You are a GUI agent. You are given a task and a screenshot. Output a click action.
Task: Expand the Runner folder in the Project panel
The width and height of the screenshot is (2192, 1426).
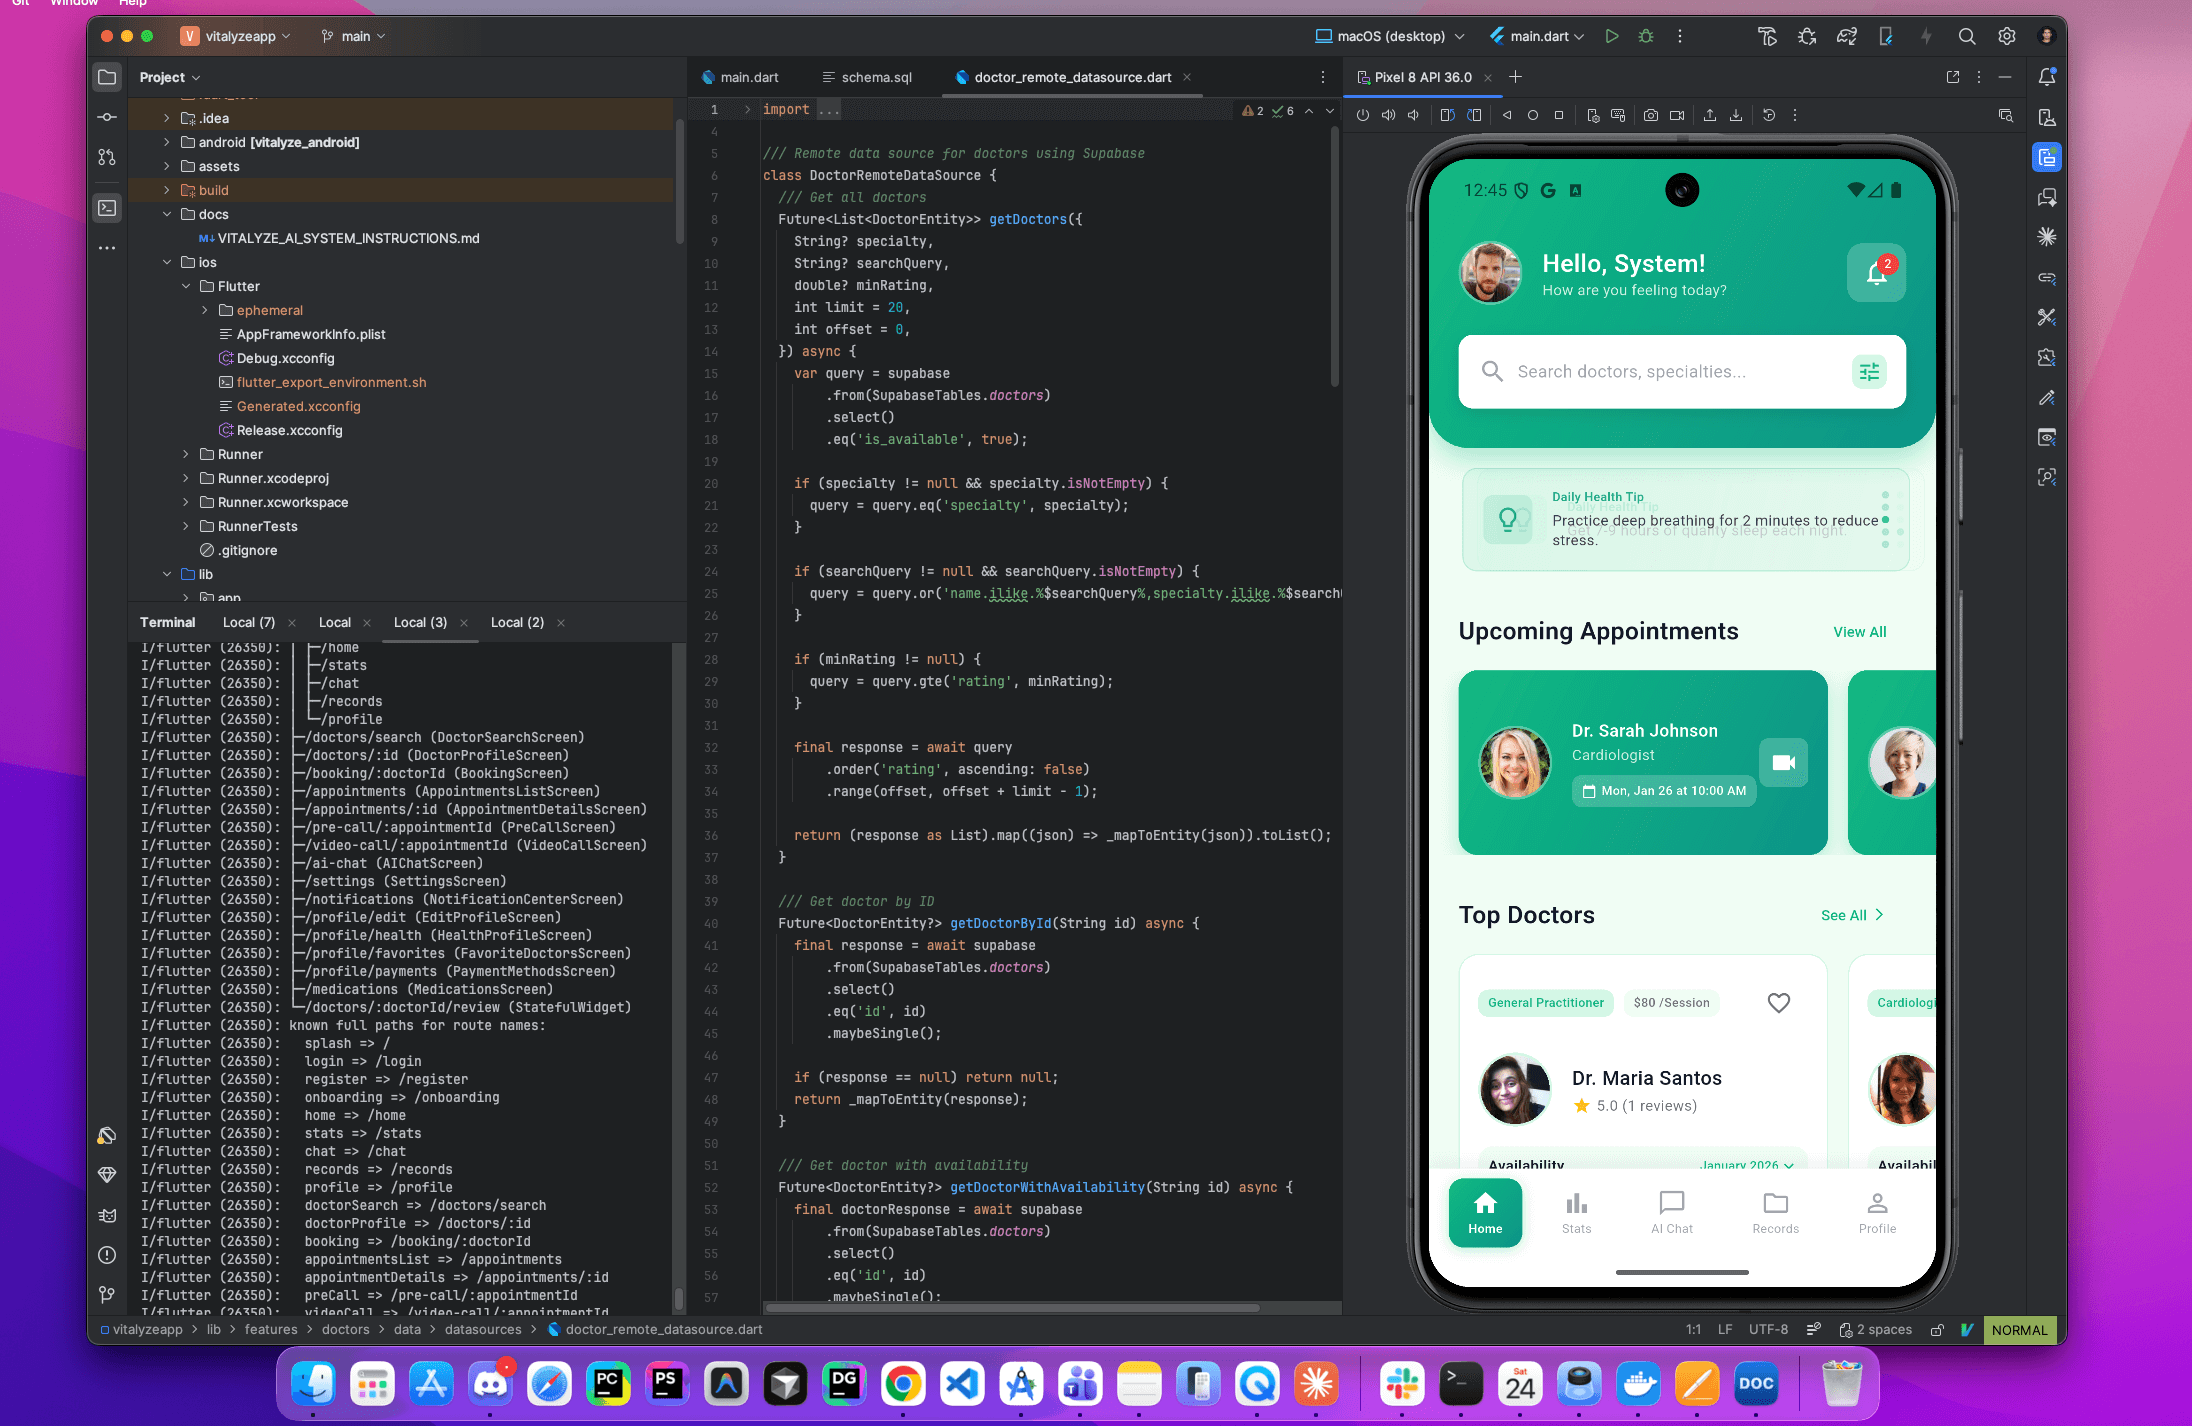(186, 454)
